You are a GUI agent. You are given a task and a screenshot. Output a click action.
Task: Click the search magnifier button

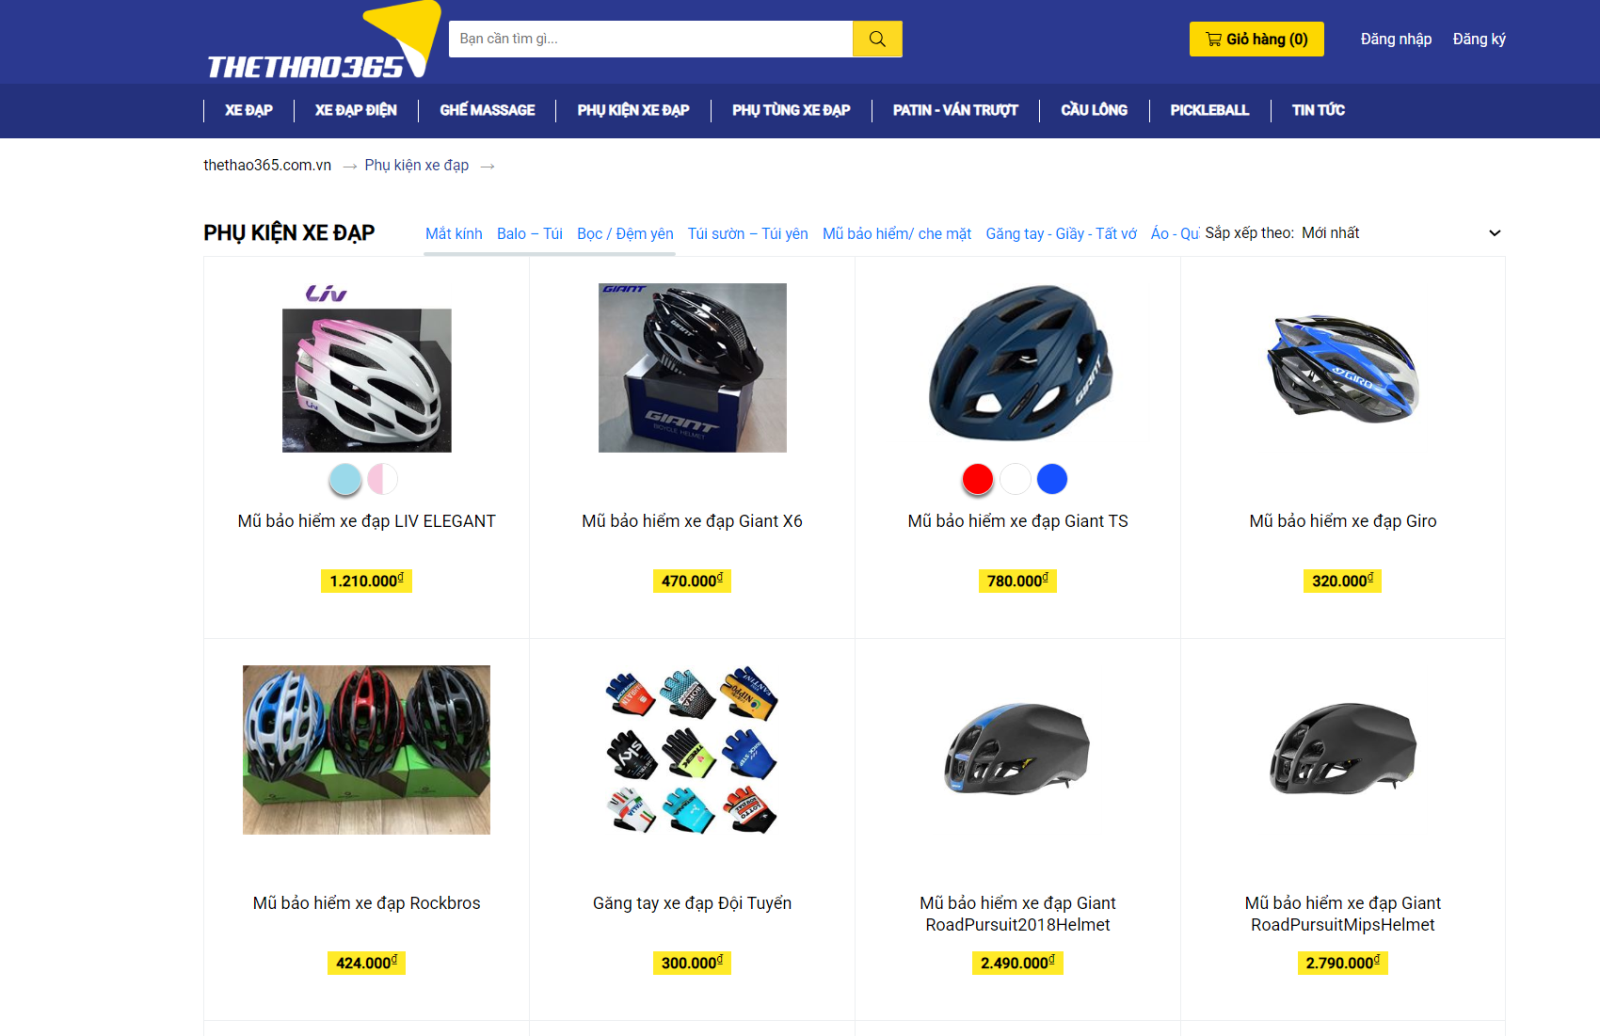pos(877,39)
